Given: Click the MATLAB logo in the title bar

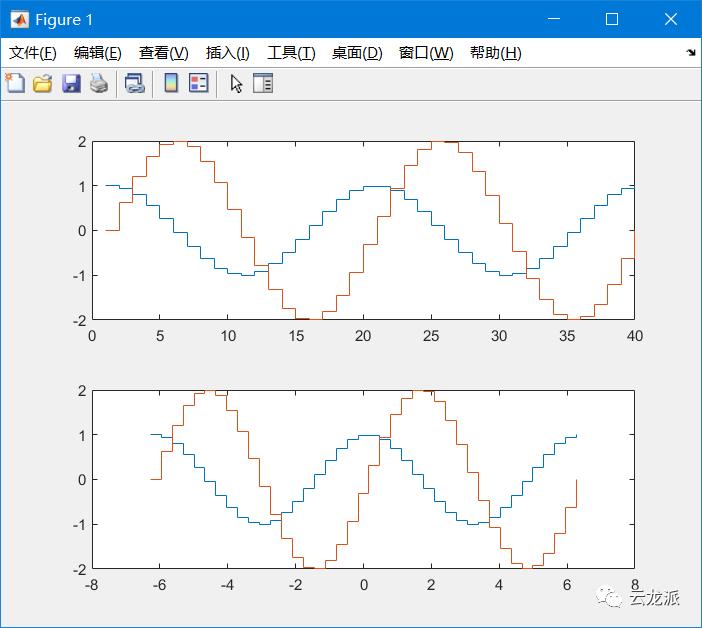Looking at the screenshot, I should 20,19.
